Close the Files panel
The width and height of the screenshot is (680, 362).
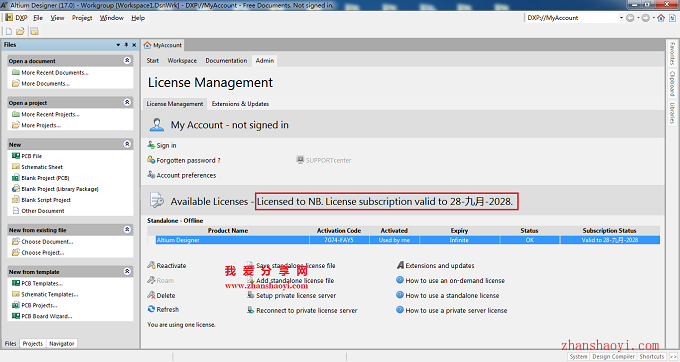[134, 45]
